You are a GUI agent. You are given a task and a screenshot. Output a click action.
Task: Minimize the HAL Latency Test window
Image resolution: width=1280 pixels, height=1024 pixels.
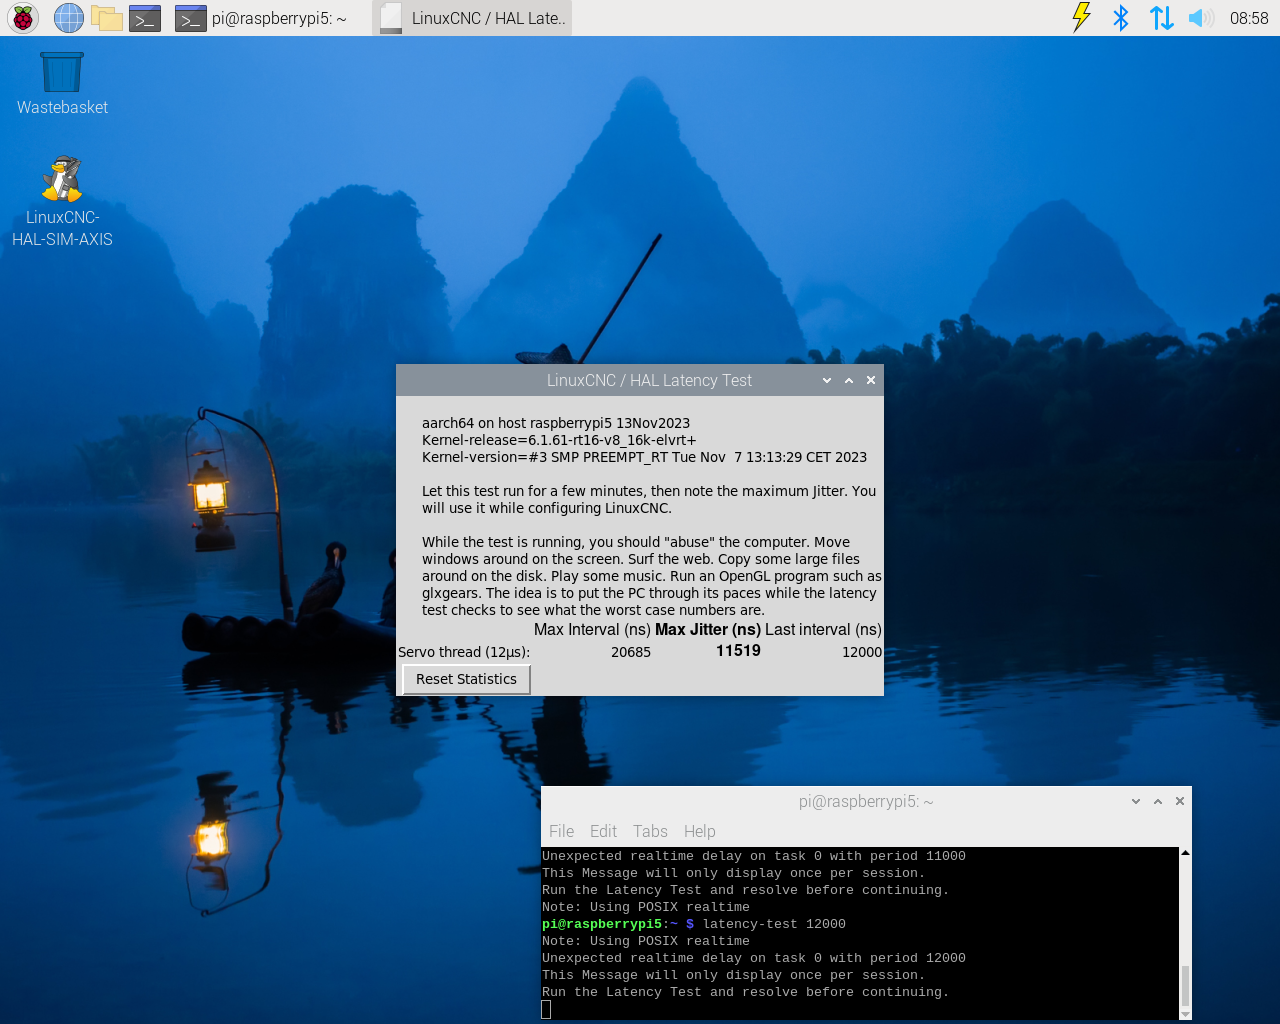827,380
